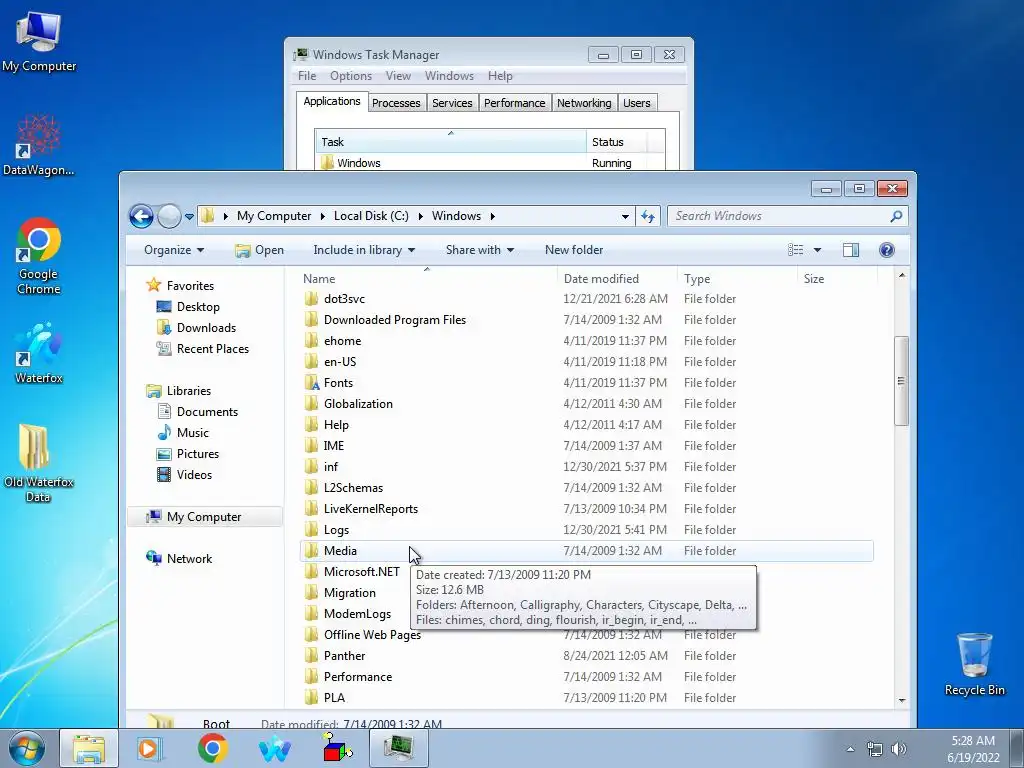
Task: Switch to Processes tab in Task Manager
Action: pyautogui.click(x=396, y=103)
